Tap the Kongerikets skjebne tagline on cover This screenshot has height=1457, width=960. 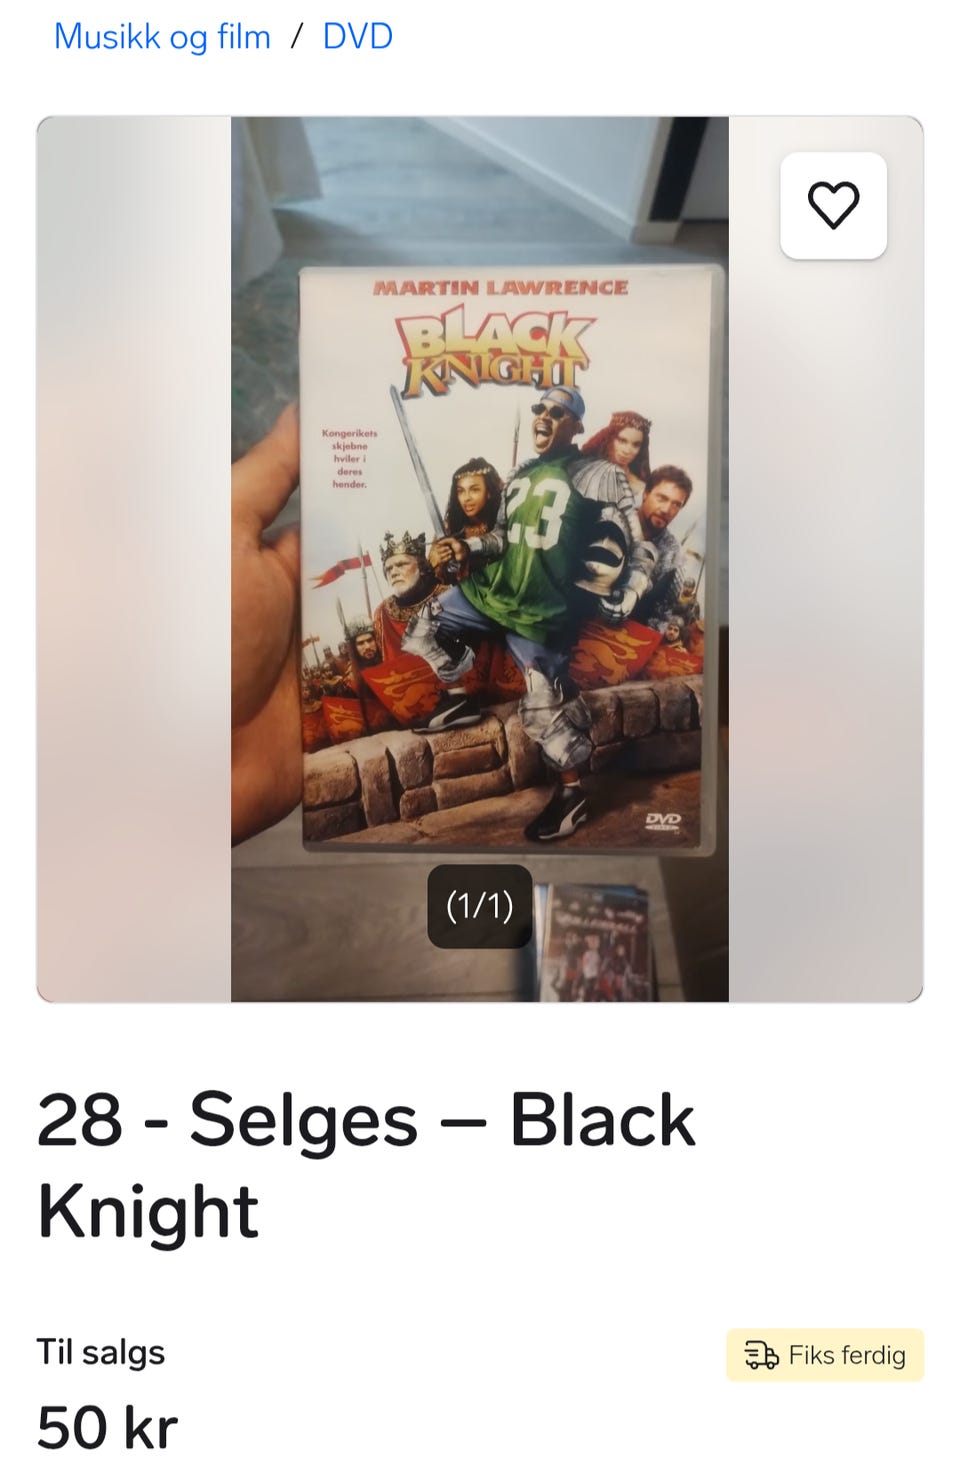coord(349,458)
